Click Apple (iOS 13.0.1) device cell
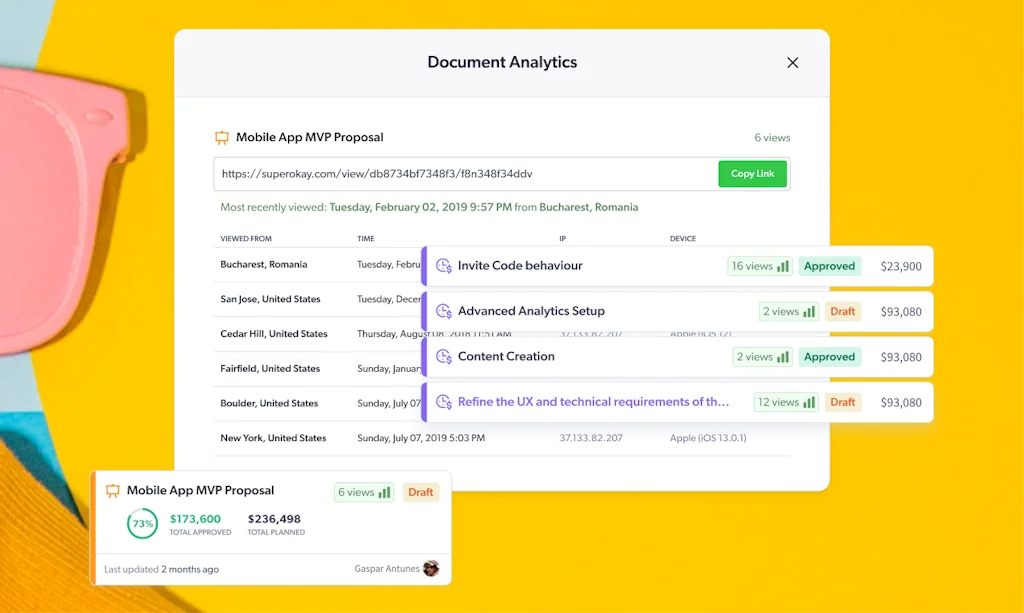Image resolution: width=1024 pixels, height=613 pixels. pyautogui.click(x=708, y=438)
